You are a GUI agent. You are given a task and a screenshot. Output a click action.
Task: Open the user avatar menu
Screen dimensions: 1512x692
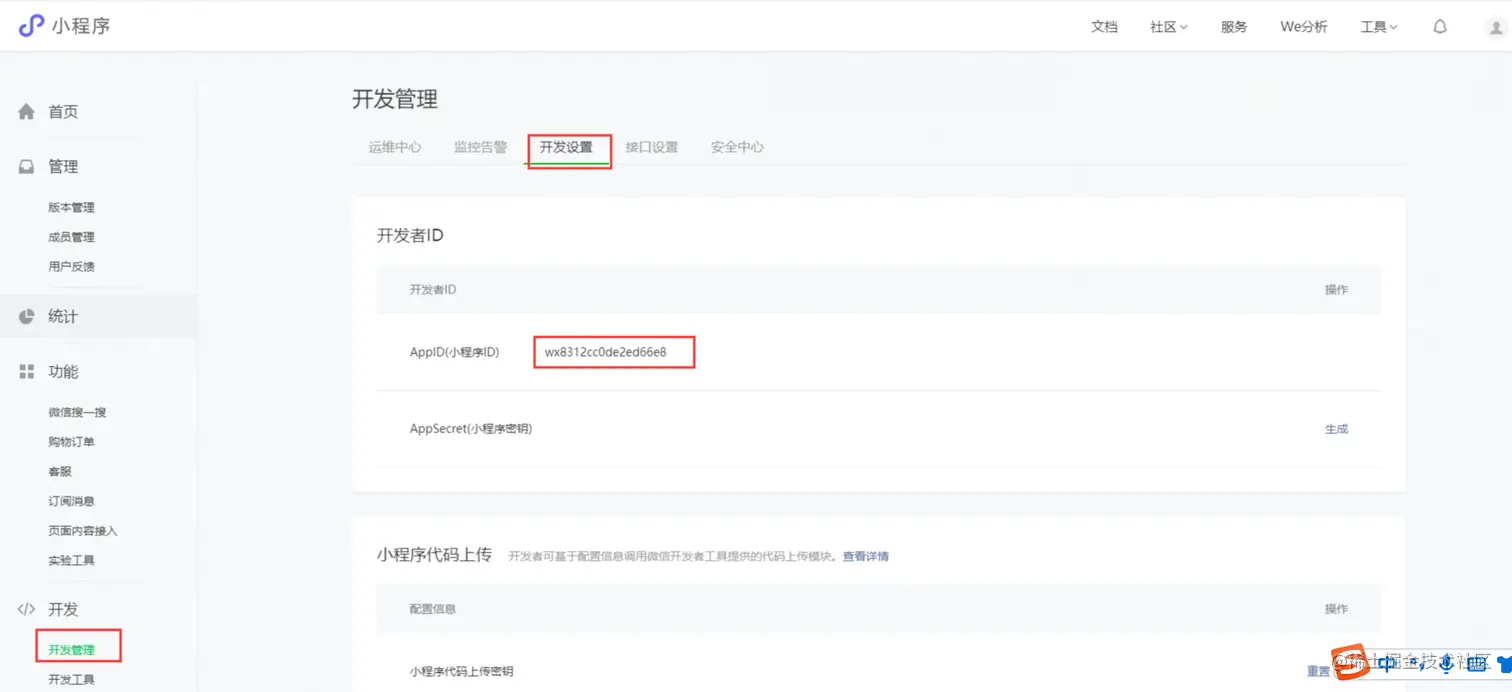tap(1497, 27)
